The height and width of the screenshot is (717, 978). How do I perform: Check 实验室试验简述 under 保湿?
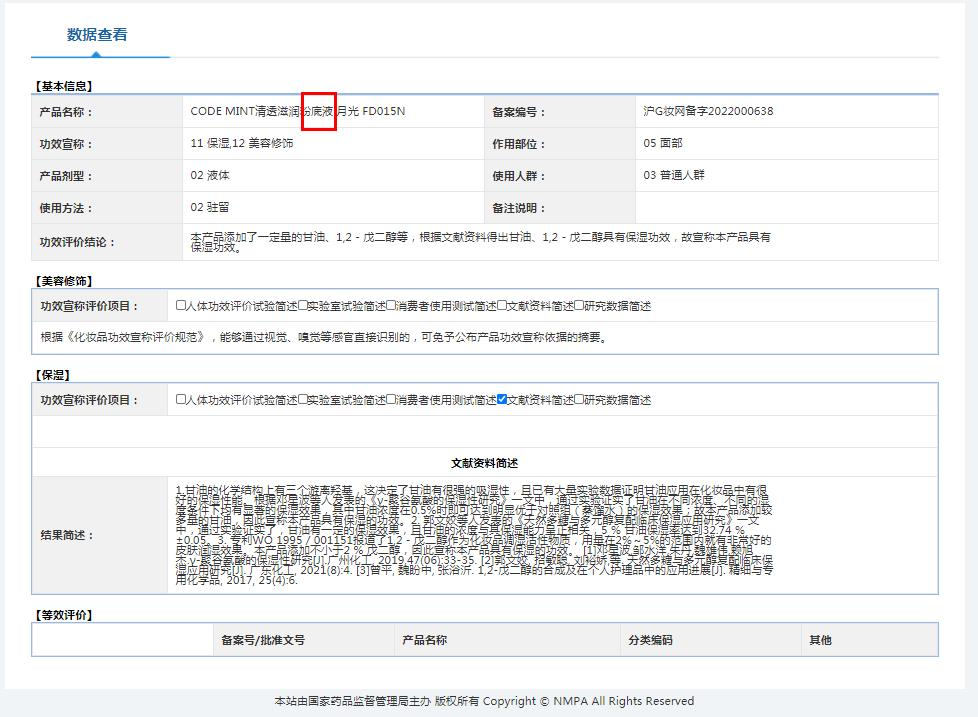303,400
